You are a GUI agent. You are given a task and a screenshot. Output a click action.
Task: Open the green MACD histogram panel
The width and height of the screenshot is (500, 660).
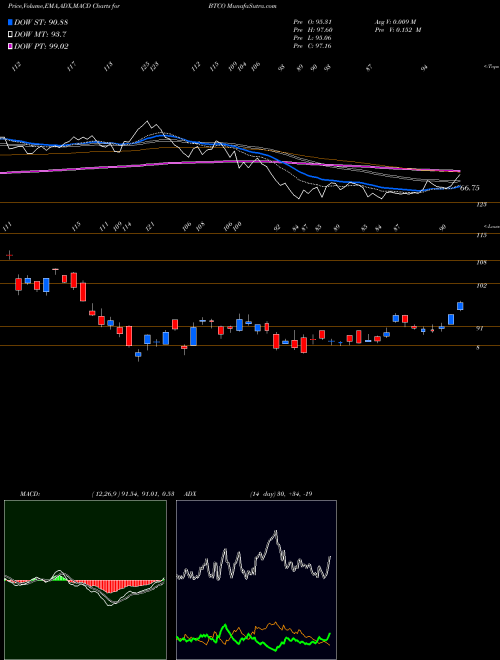[x=85, y=580]
